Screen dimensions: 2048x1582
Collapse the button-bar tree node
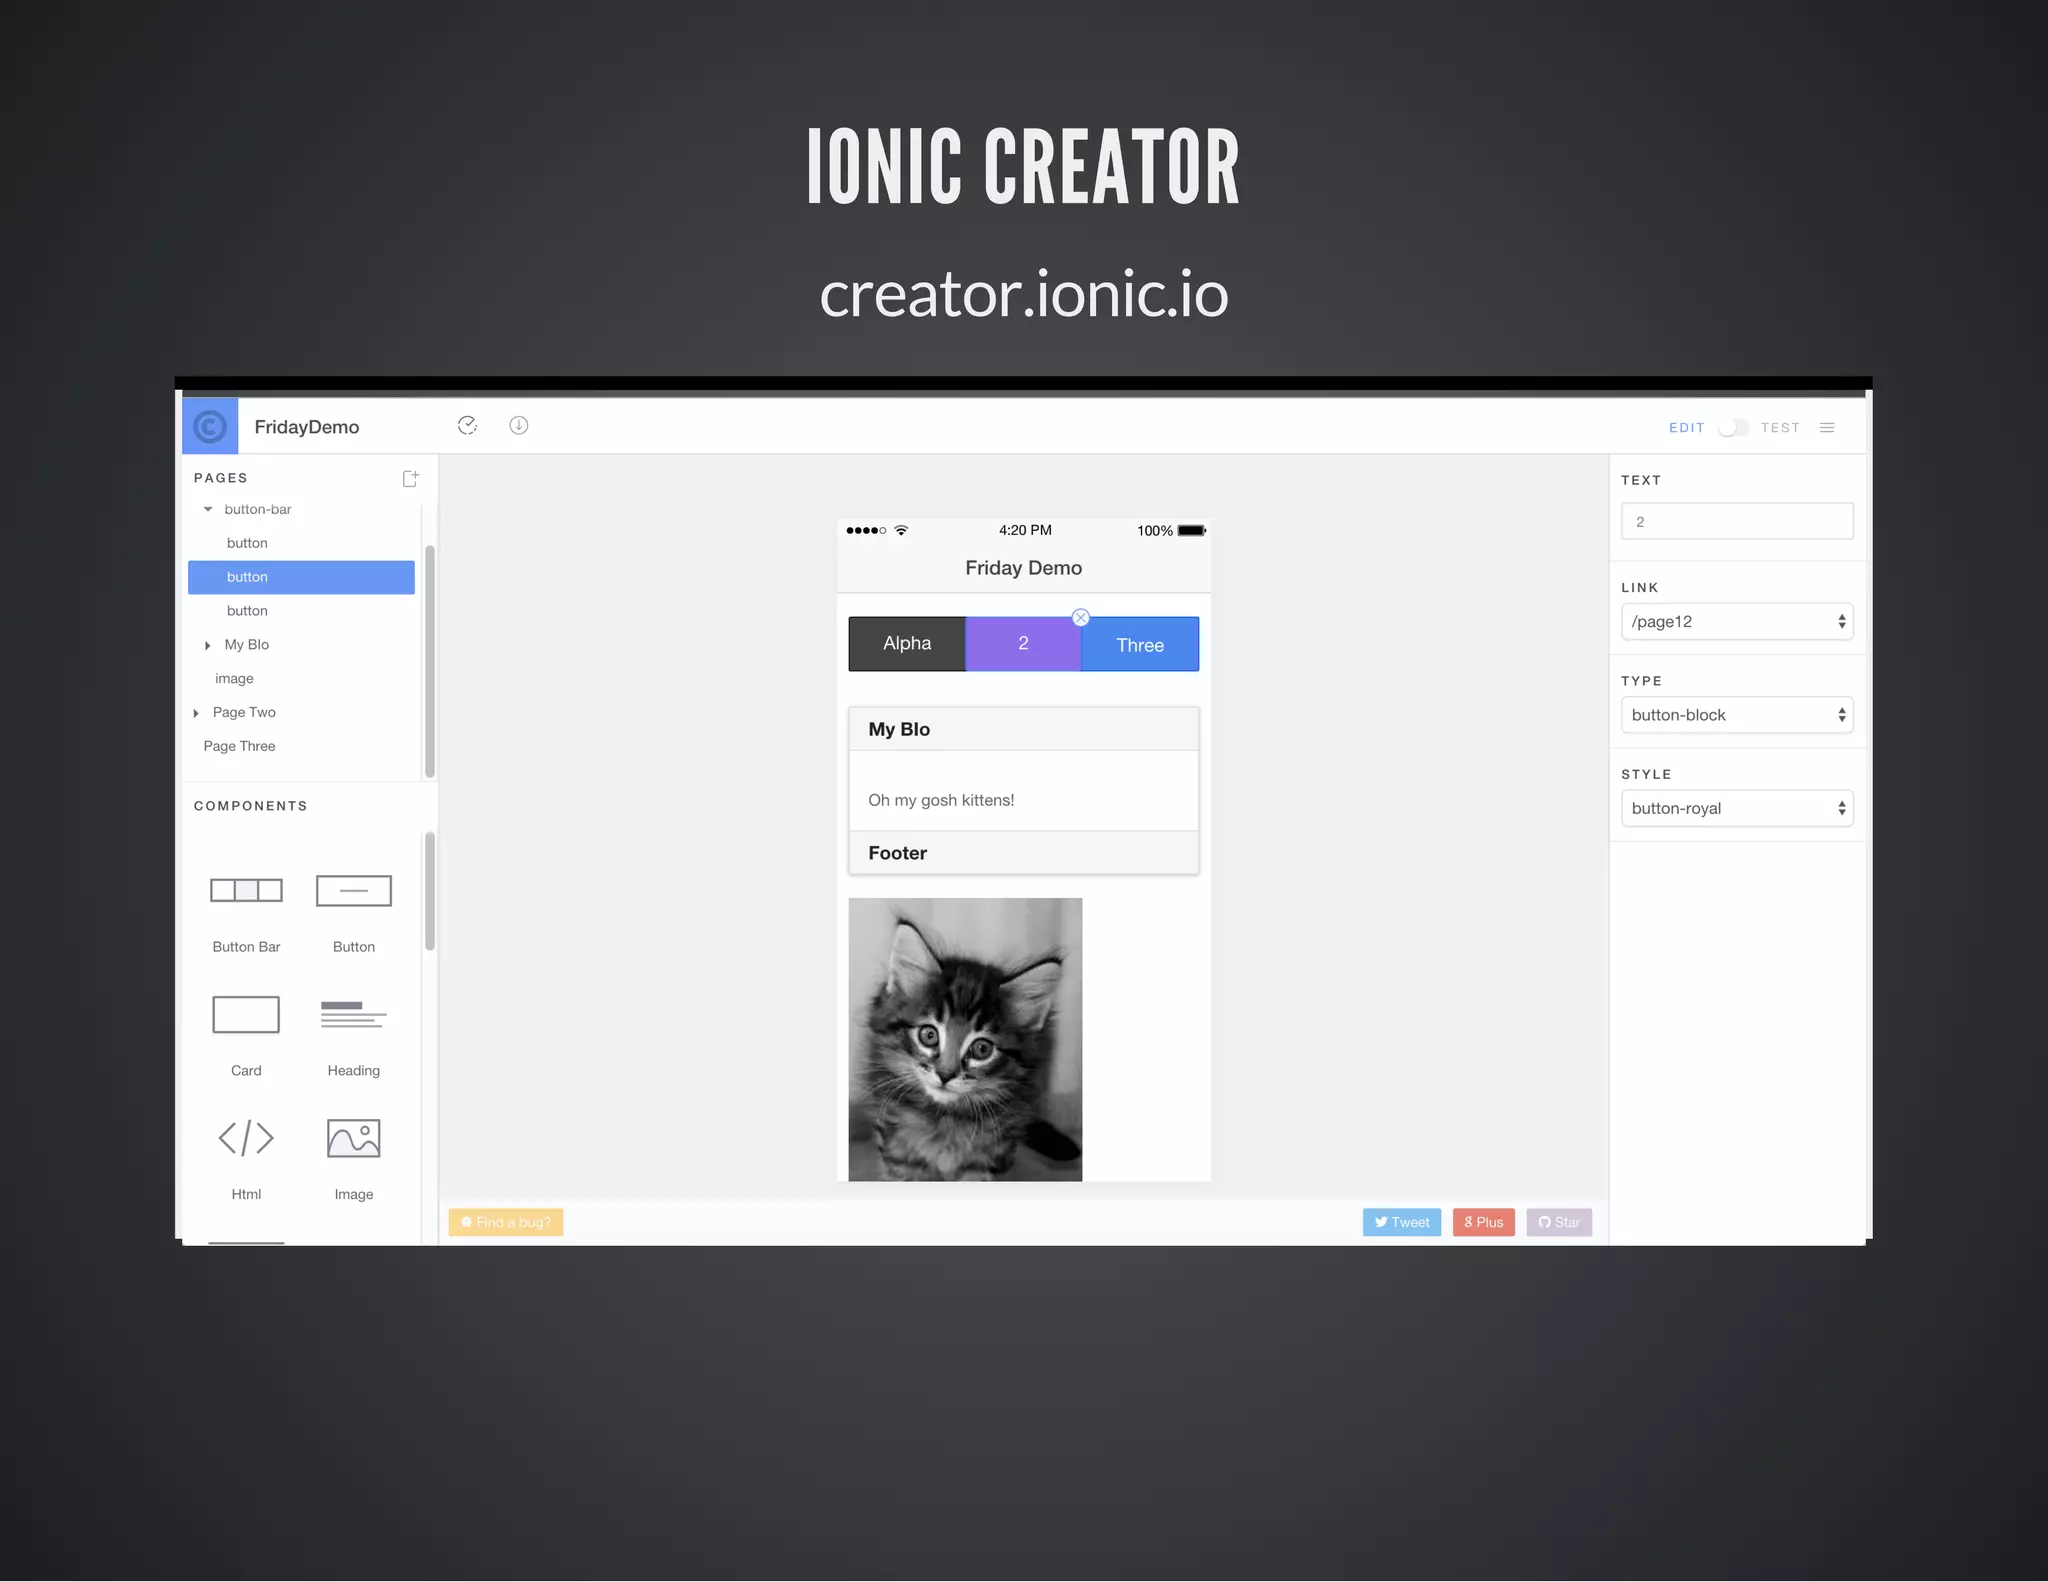pyautogui.click(x=208, y=510)
